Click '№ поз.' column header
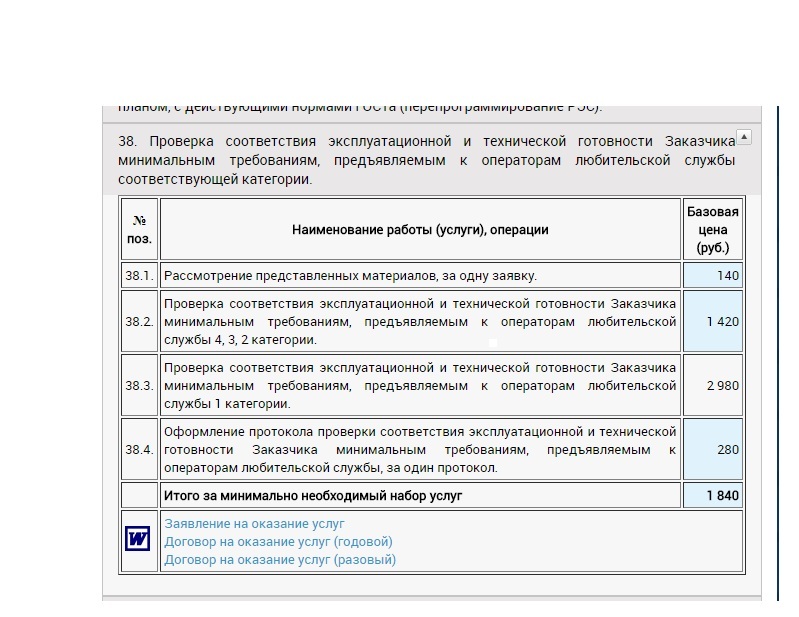799x617 pixels. pos(140,230)
